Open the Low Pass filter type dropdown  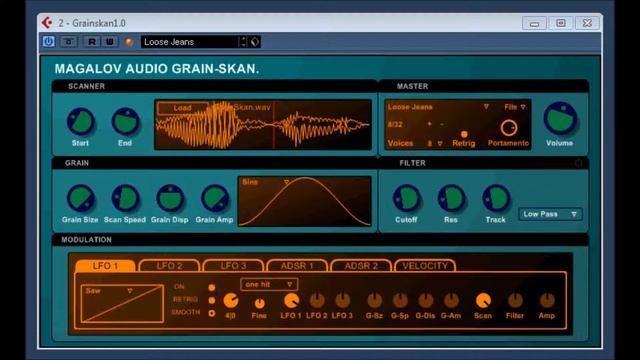point(550,214)
